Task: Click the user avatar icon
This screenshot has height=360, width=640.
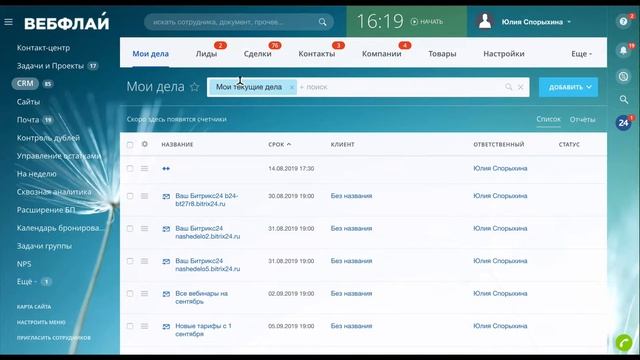Action: pyautogui.click(x=484, y=21)
